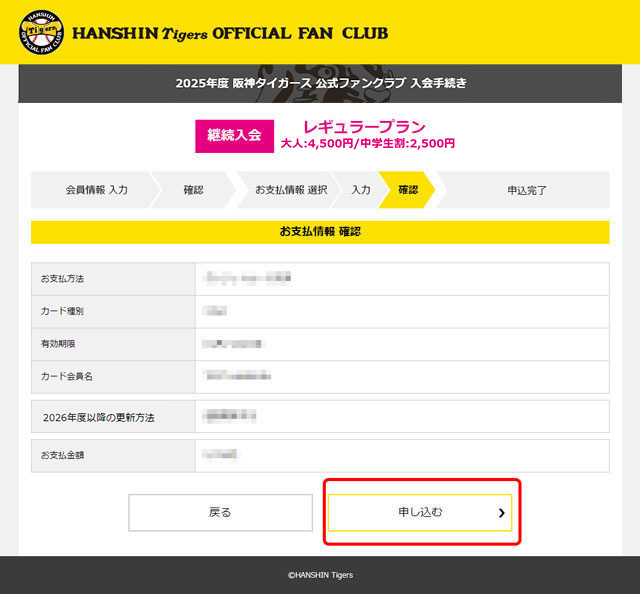Click the Hanshin Tigers fan club logo
This screenshot has width=640, height=594.
tap(41, 32)
